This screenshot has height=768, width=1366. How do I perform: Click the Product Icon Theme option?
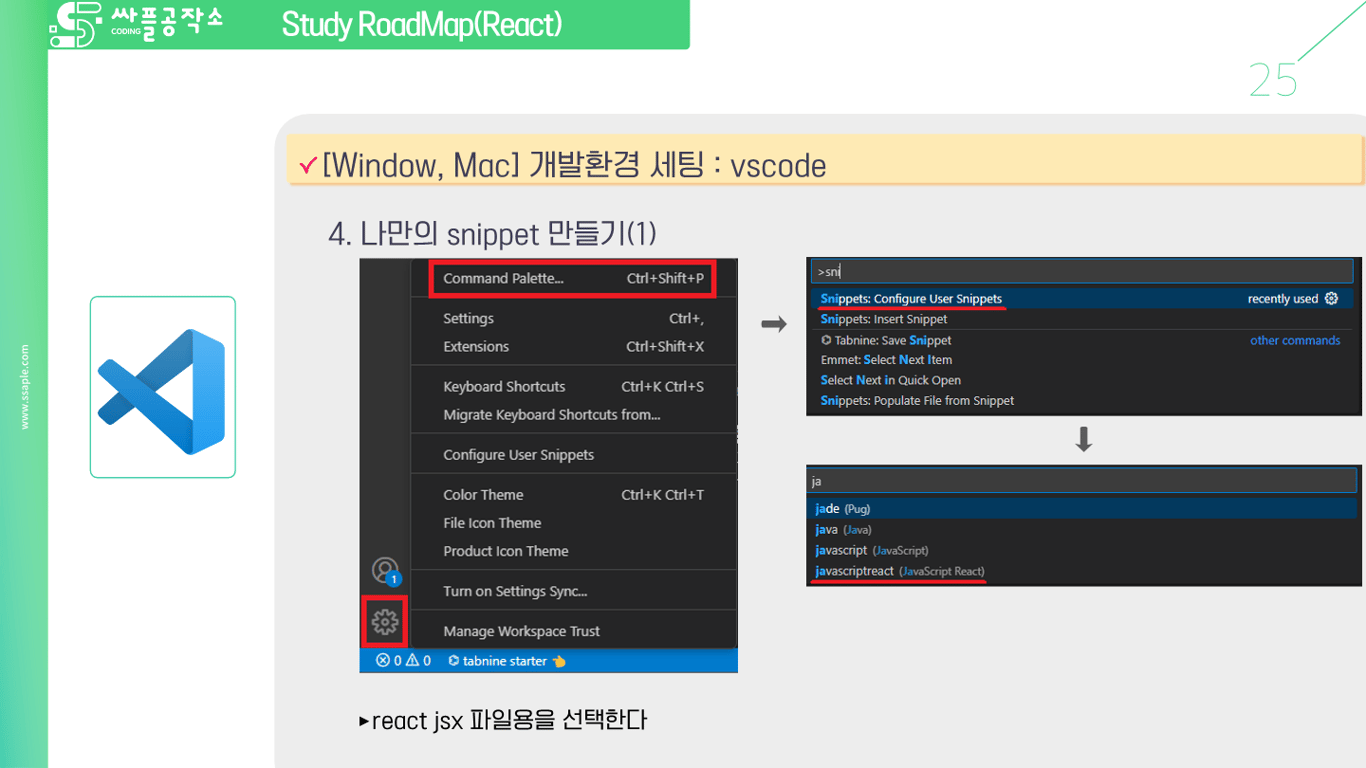506,551
